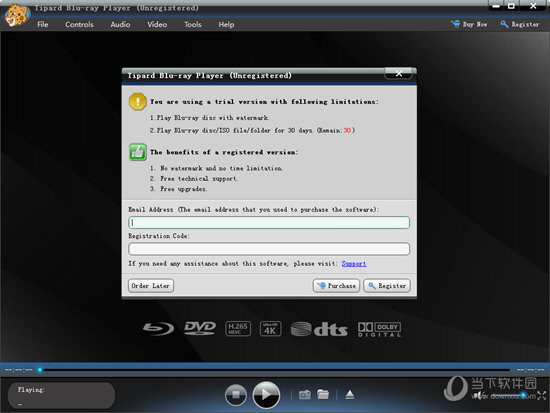Click the yellow warning icon

point(138,102)
